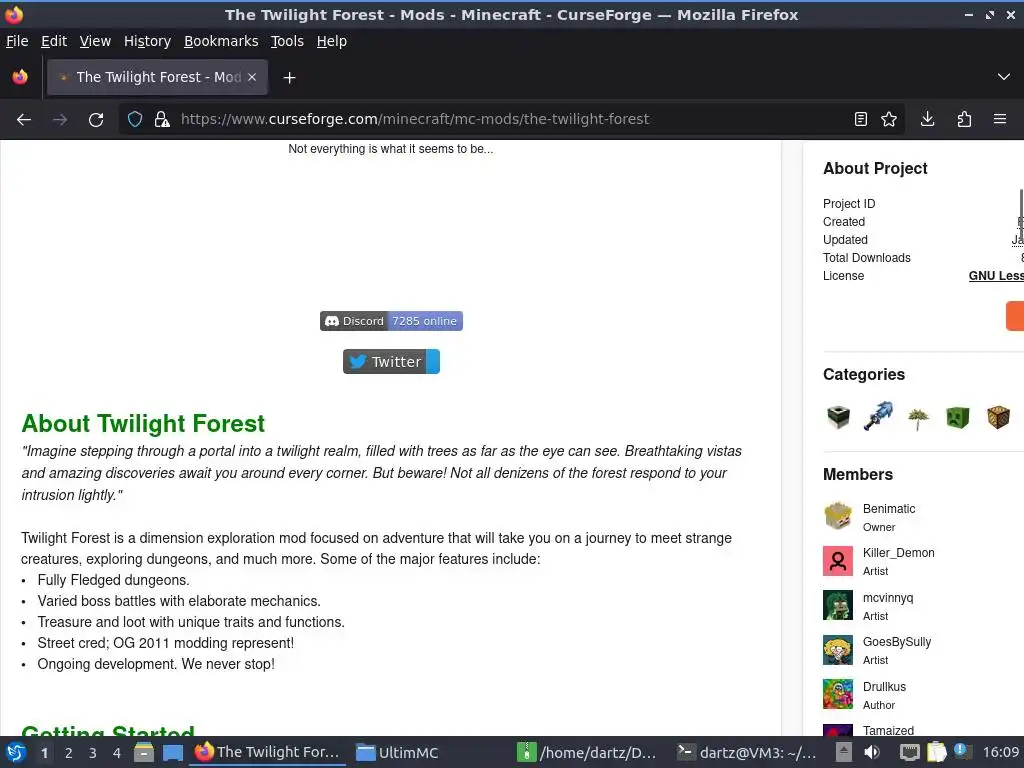Switch to workspace 4

point(117,753)
